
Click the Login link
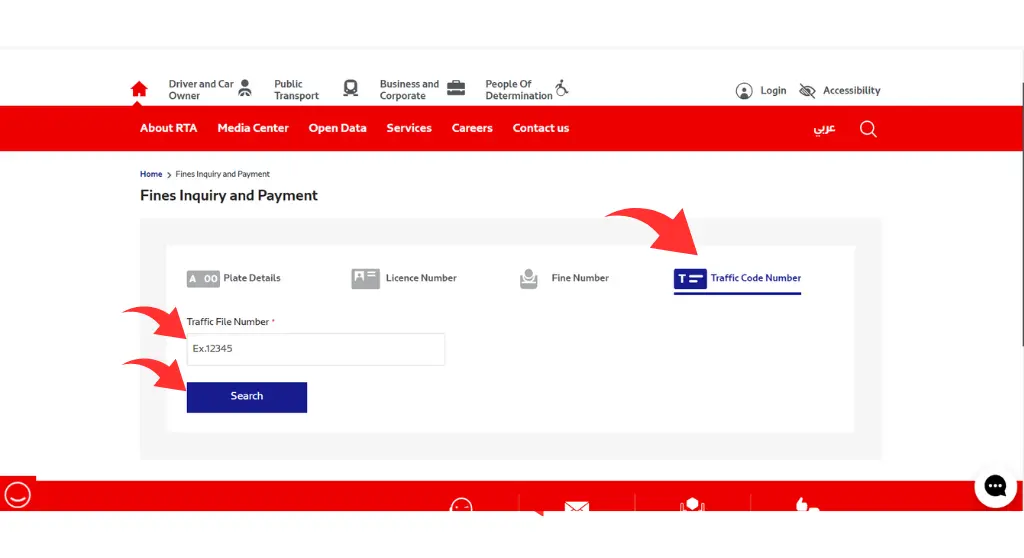[x=773, y=91]
